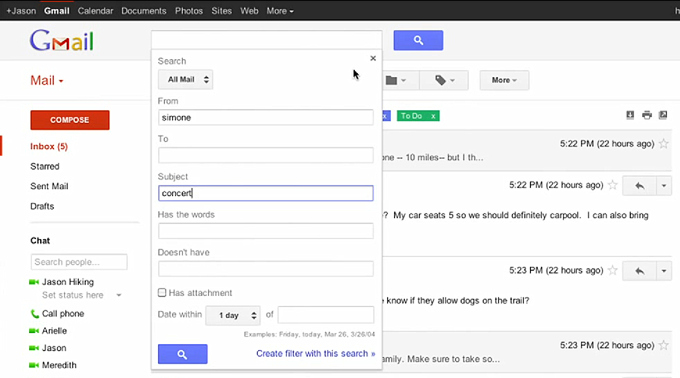Remove the To Do label x
The width and height of the screenshot is (680, 378).
point(433,116)
